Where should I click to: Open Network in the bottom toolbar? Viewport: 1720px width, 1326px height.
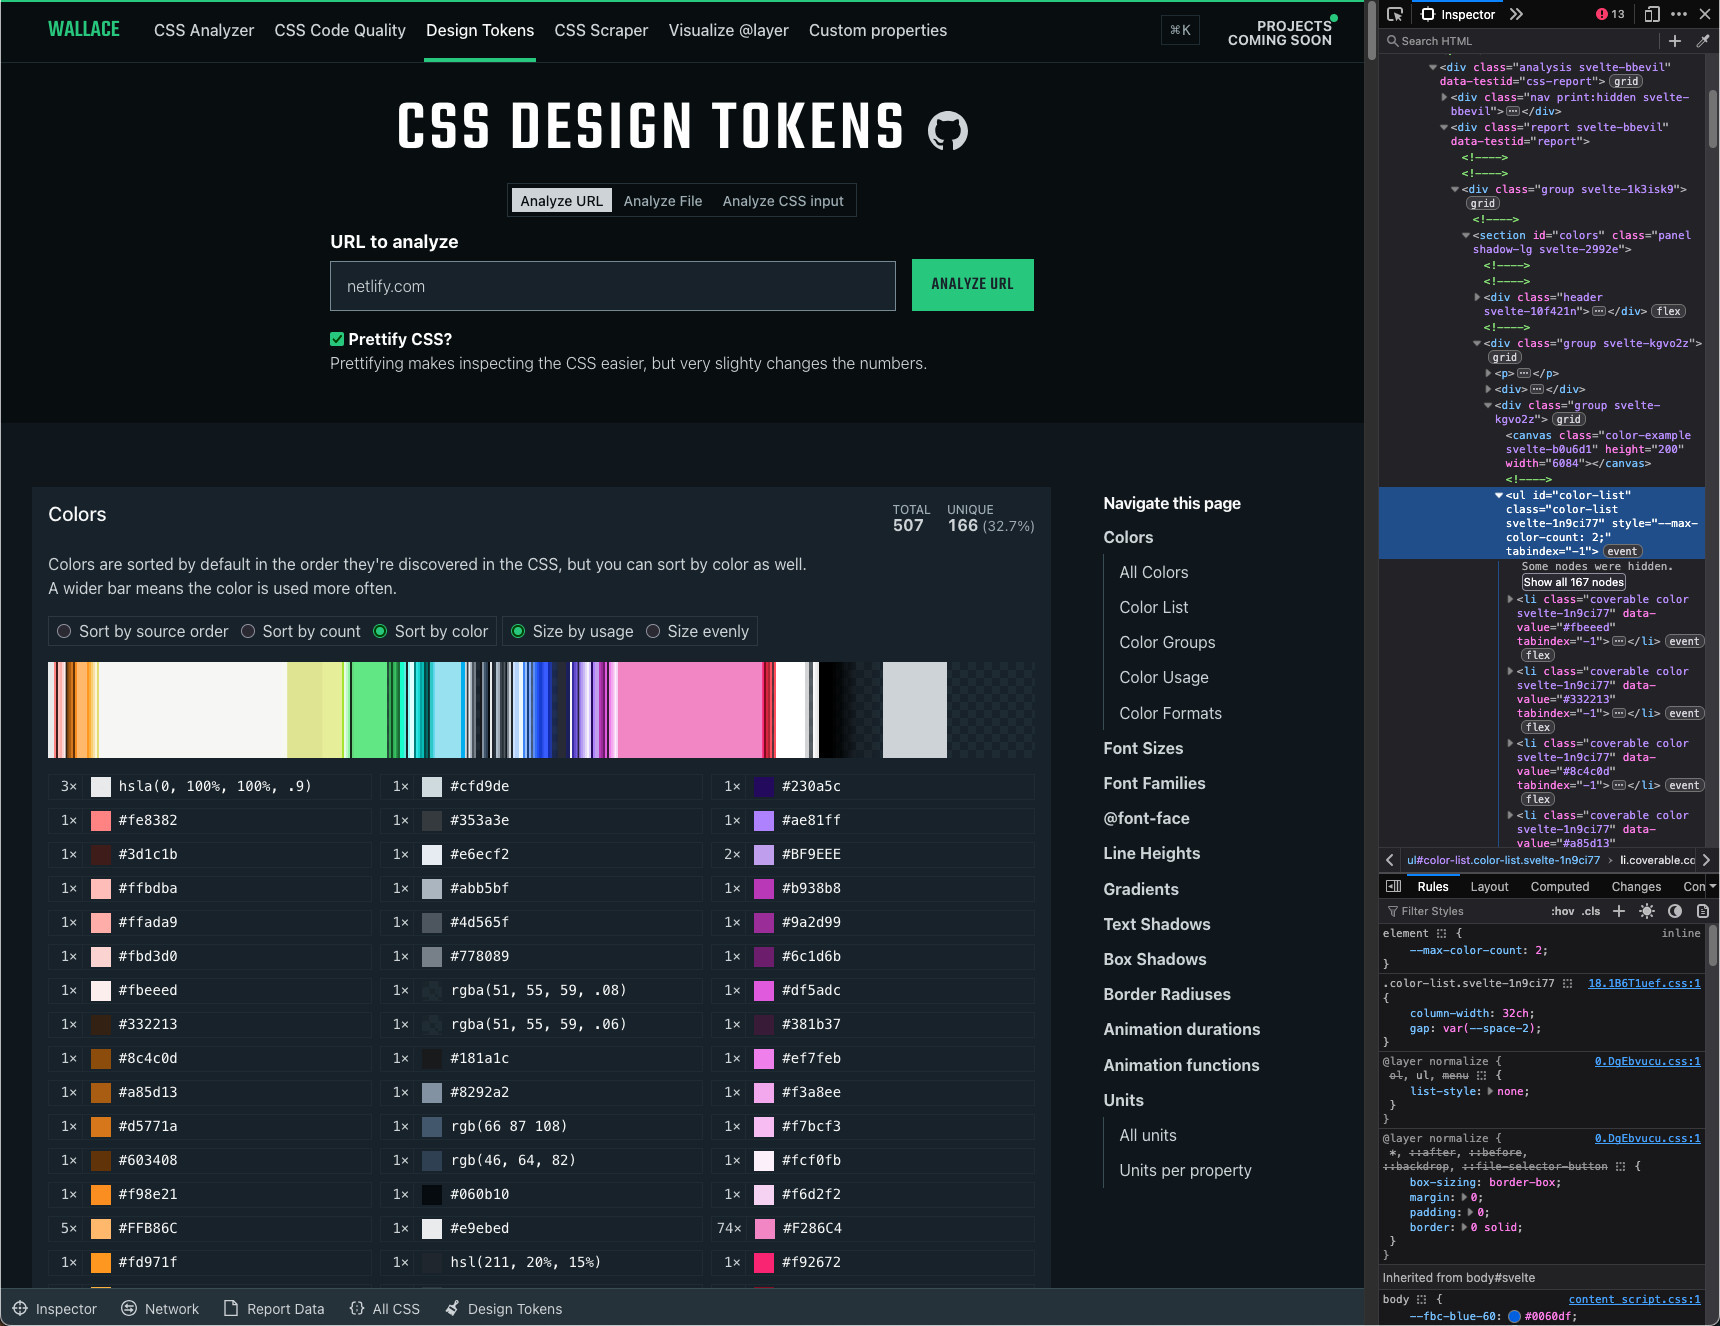point(160,1309)
